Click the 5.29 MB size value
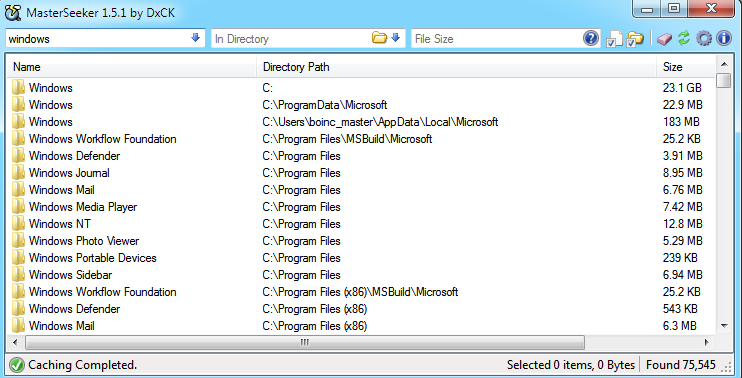Viewport: 742px width, 378px height. point(682,241)
